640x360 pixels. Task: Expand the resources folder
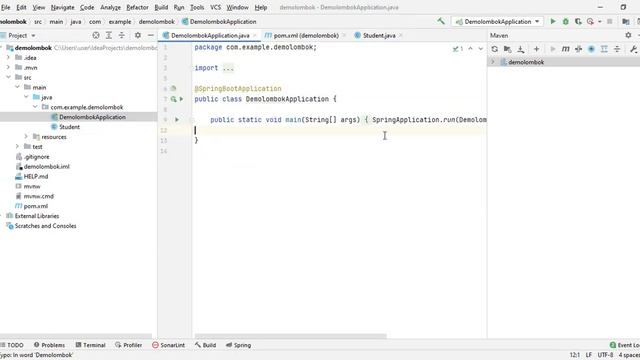pos(26,137)
